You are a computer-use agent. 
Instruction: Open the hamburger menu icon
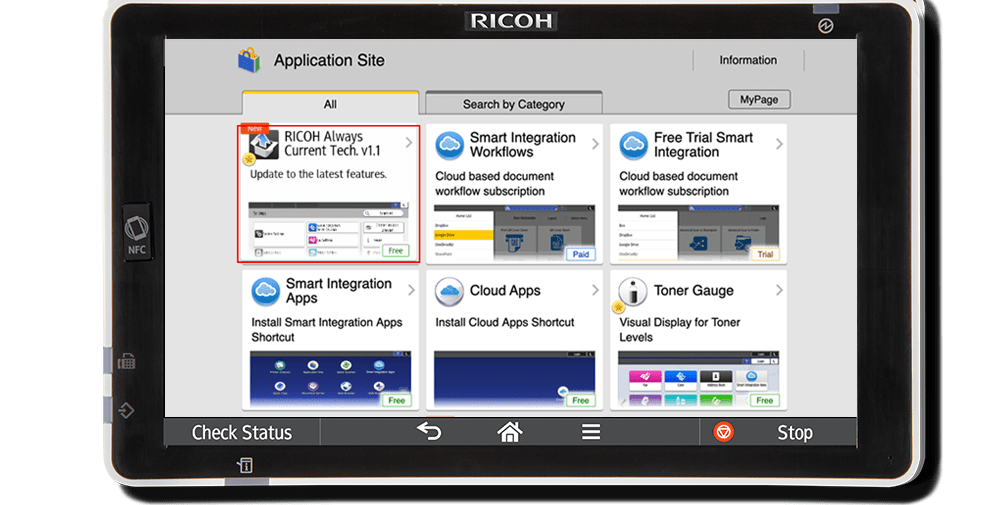coord(591,432)
